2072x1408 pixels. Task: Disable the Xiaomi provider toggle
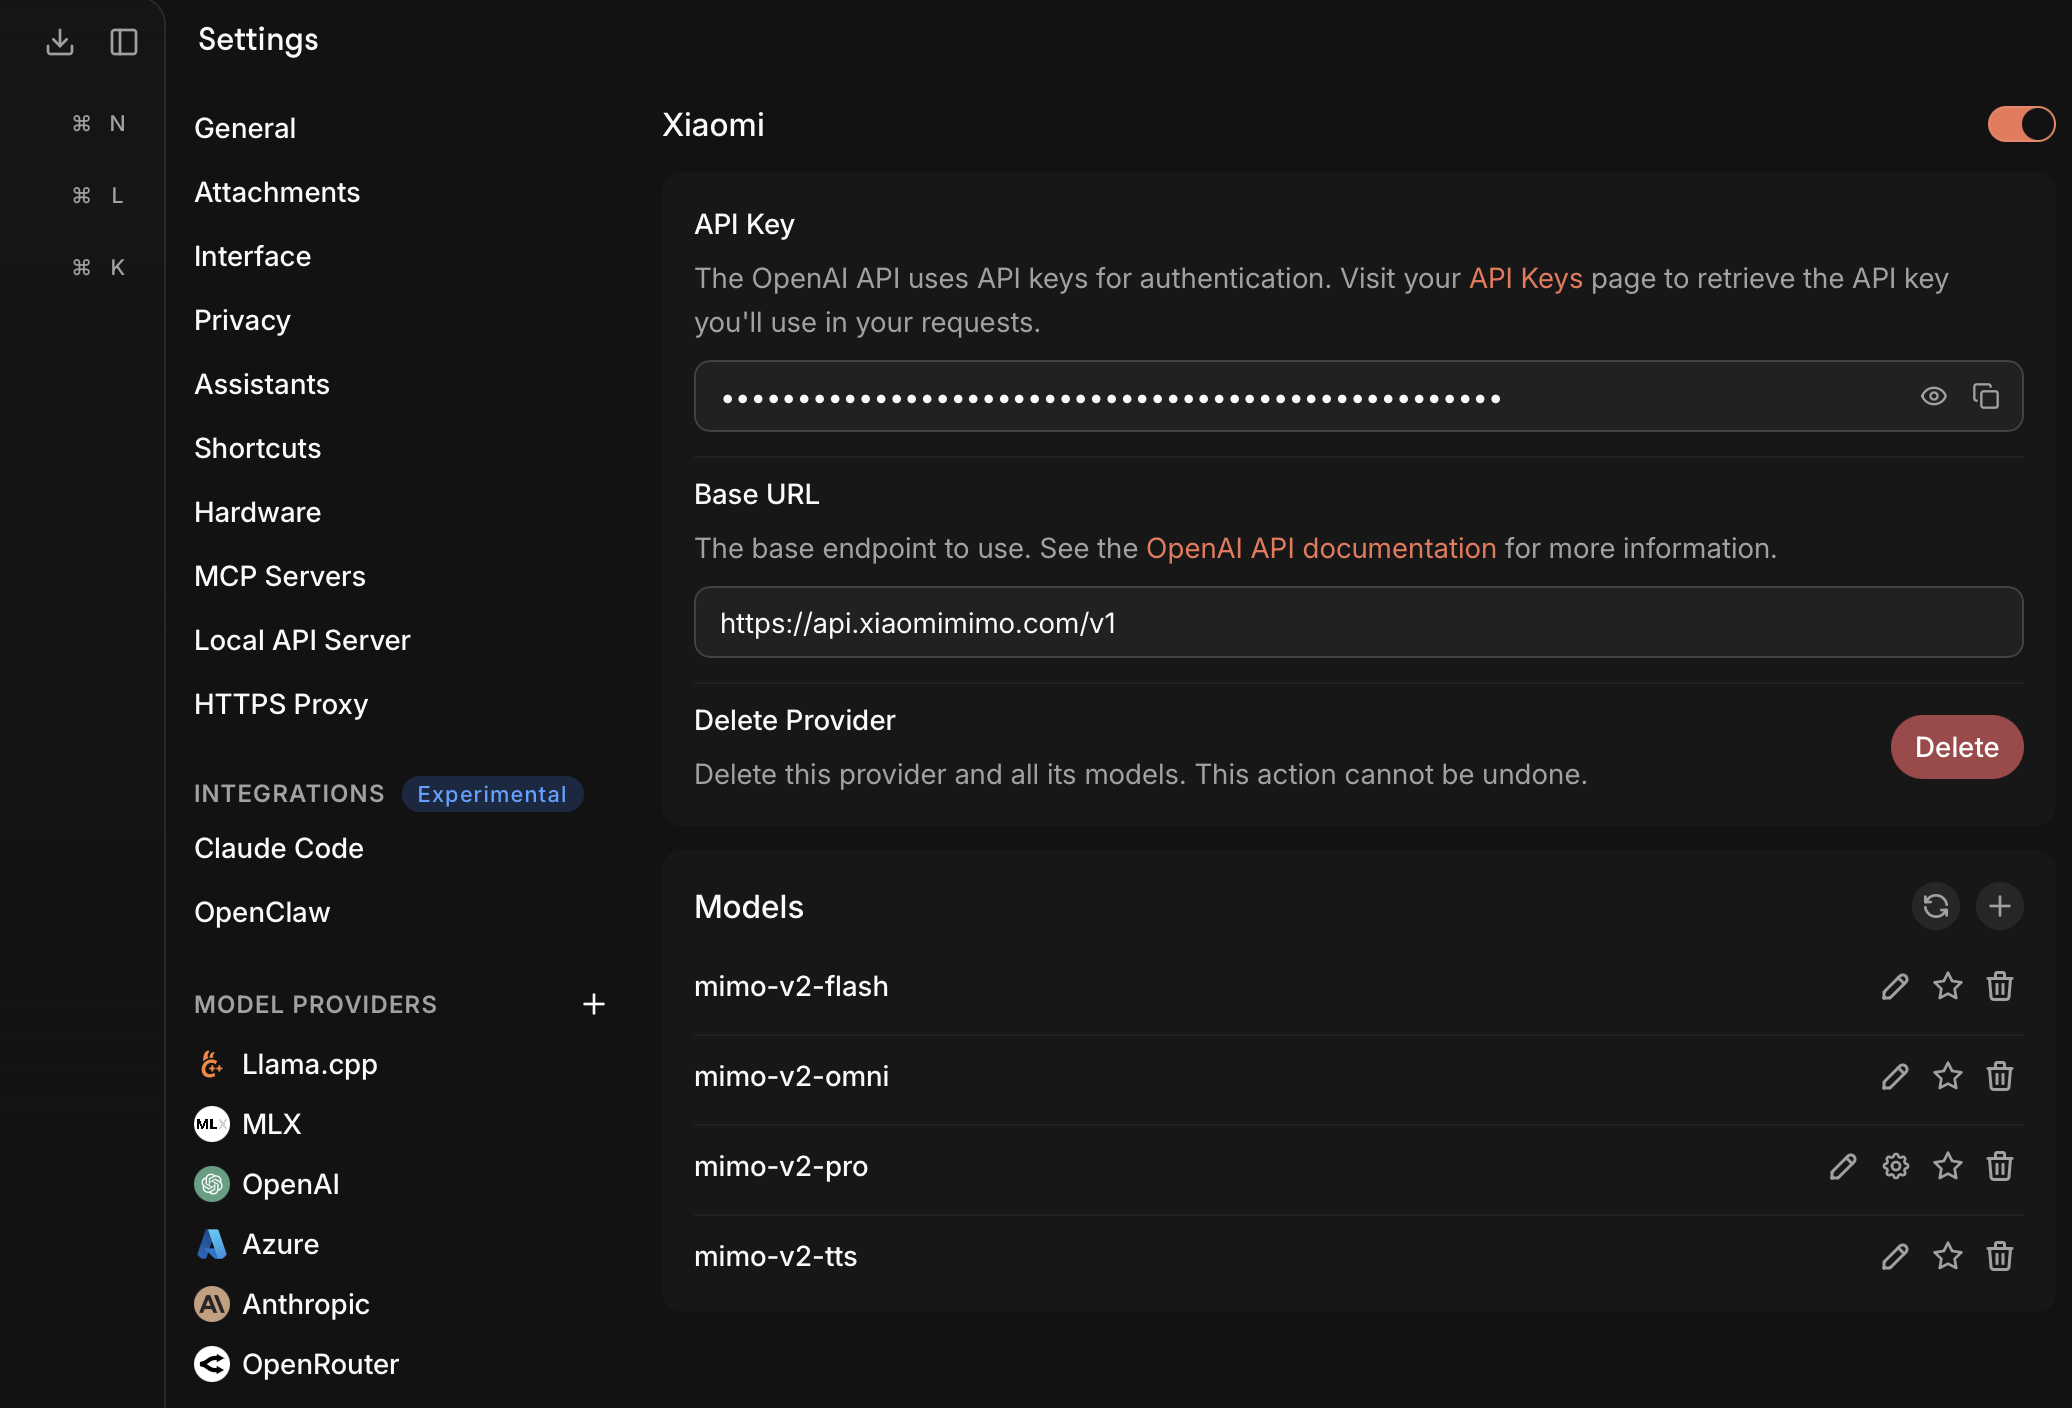(x=2020, y=124)
